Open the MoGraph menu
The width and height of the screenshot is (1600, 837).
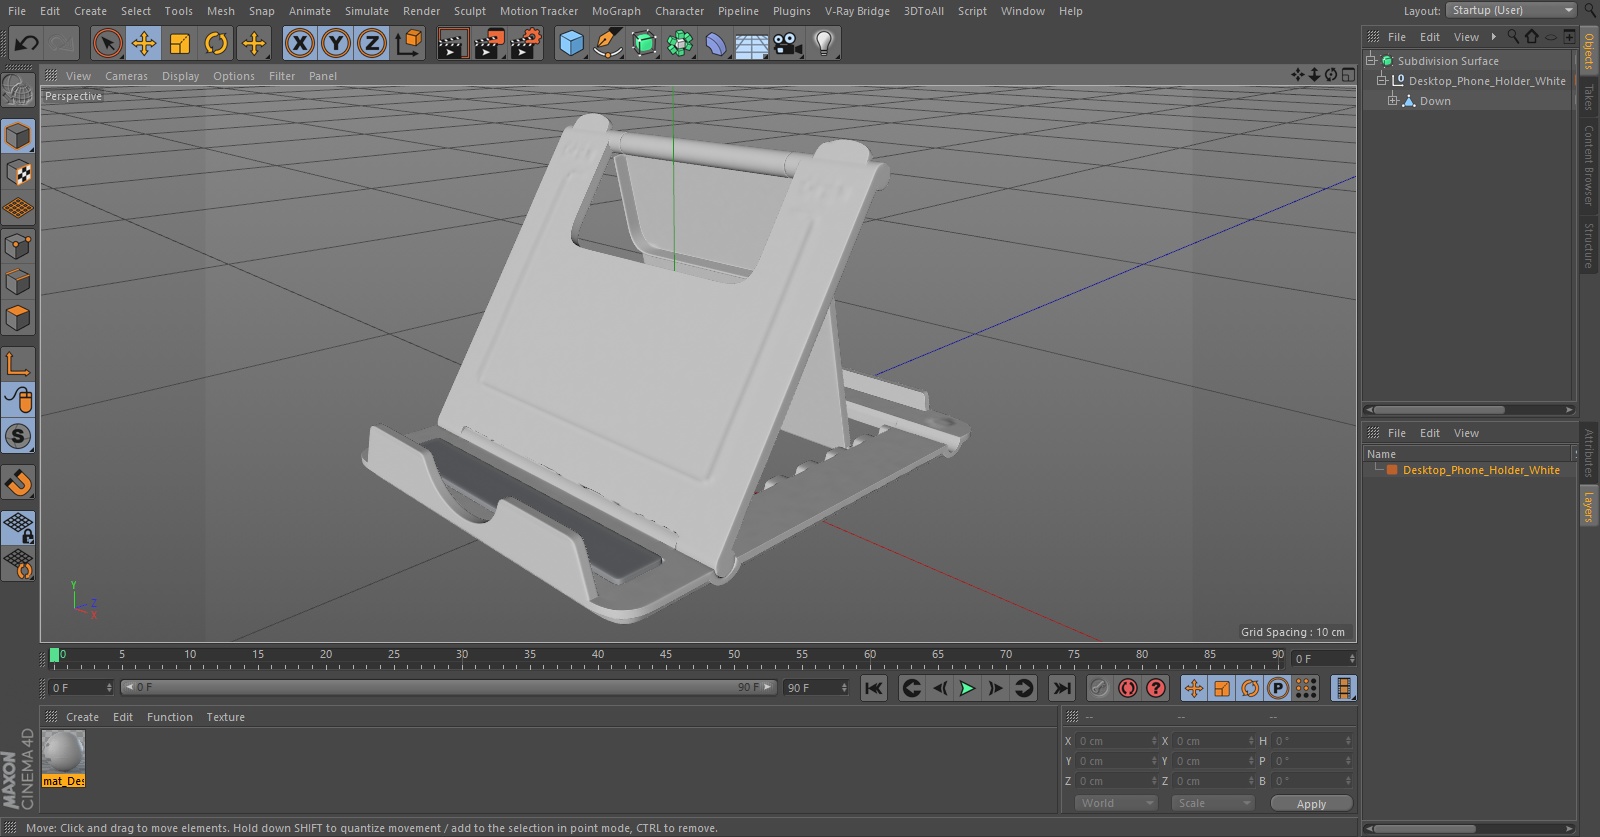pyautogui.click(x=616, y=11)
